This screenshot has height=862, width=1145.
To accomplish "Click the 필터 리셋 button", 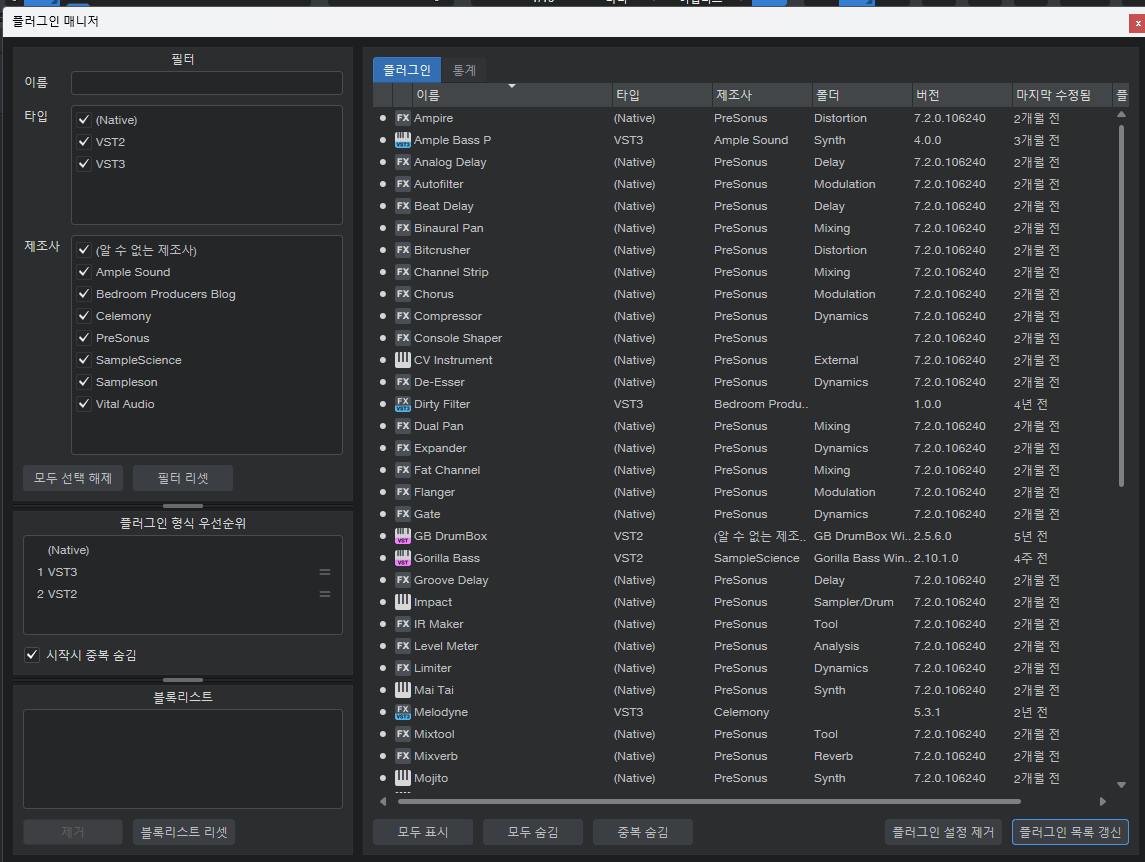I will [x=183, y=478].
